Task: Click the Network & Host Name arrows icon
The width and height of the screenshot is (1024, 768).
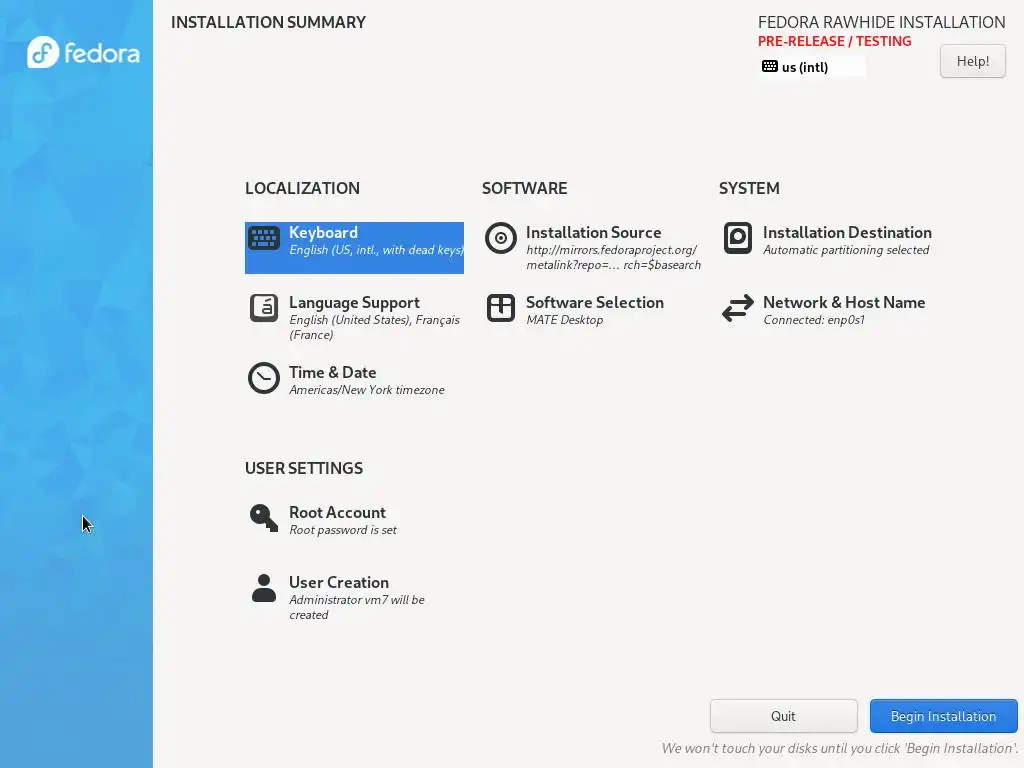Action: [738, 308]
